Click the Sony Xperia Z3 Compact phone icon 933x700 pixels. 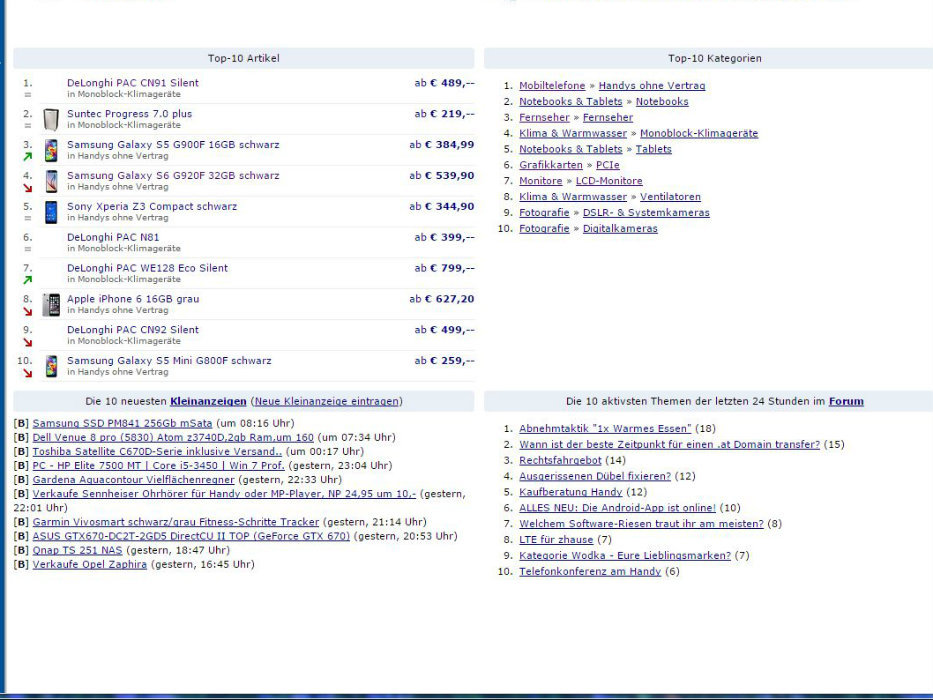pos(51,212)
